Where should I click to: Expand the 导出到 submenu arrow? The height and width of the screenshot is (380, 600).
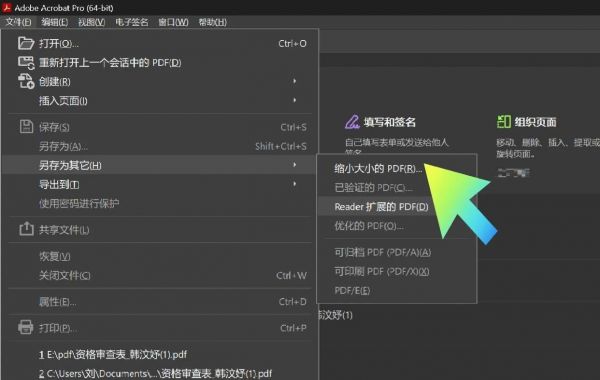coord(294,184)
